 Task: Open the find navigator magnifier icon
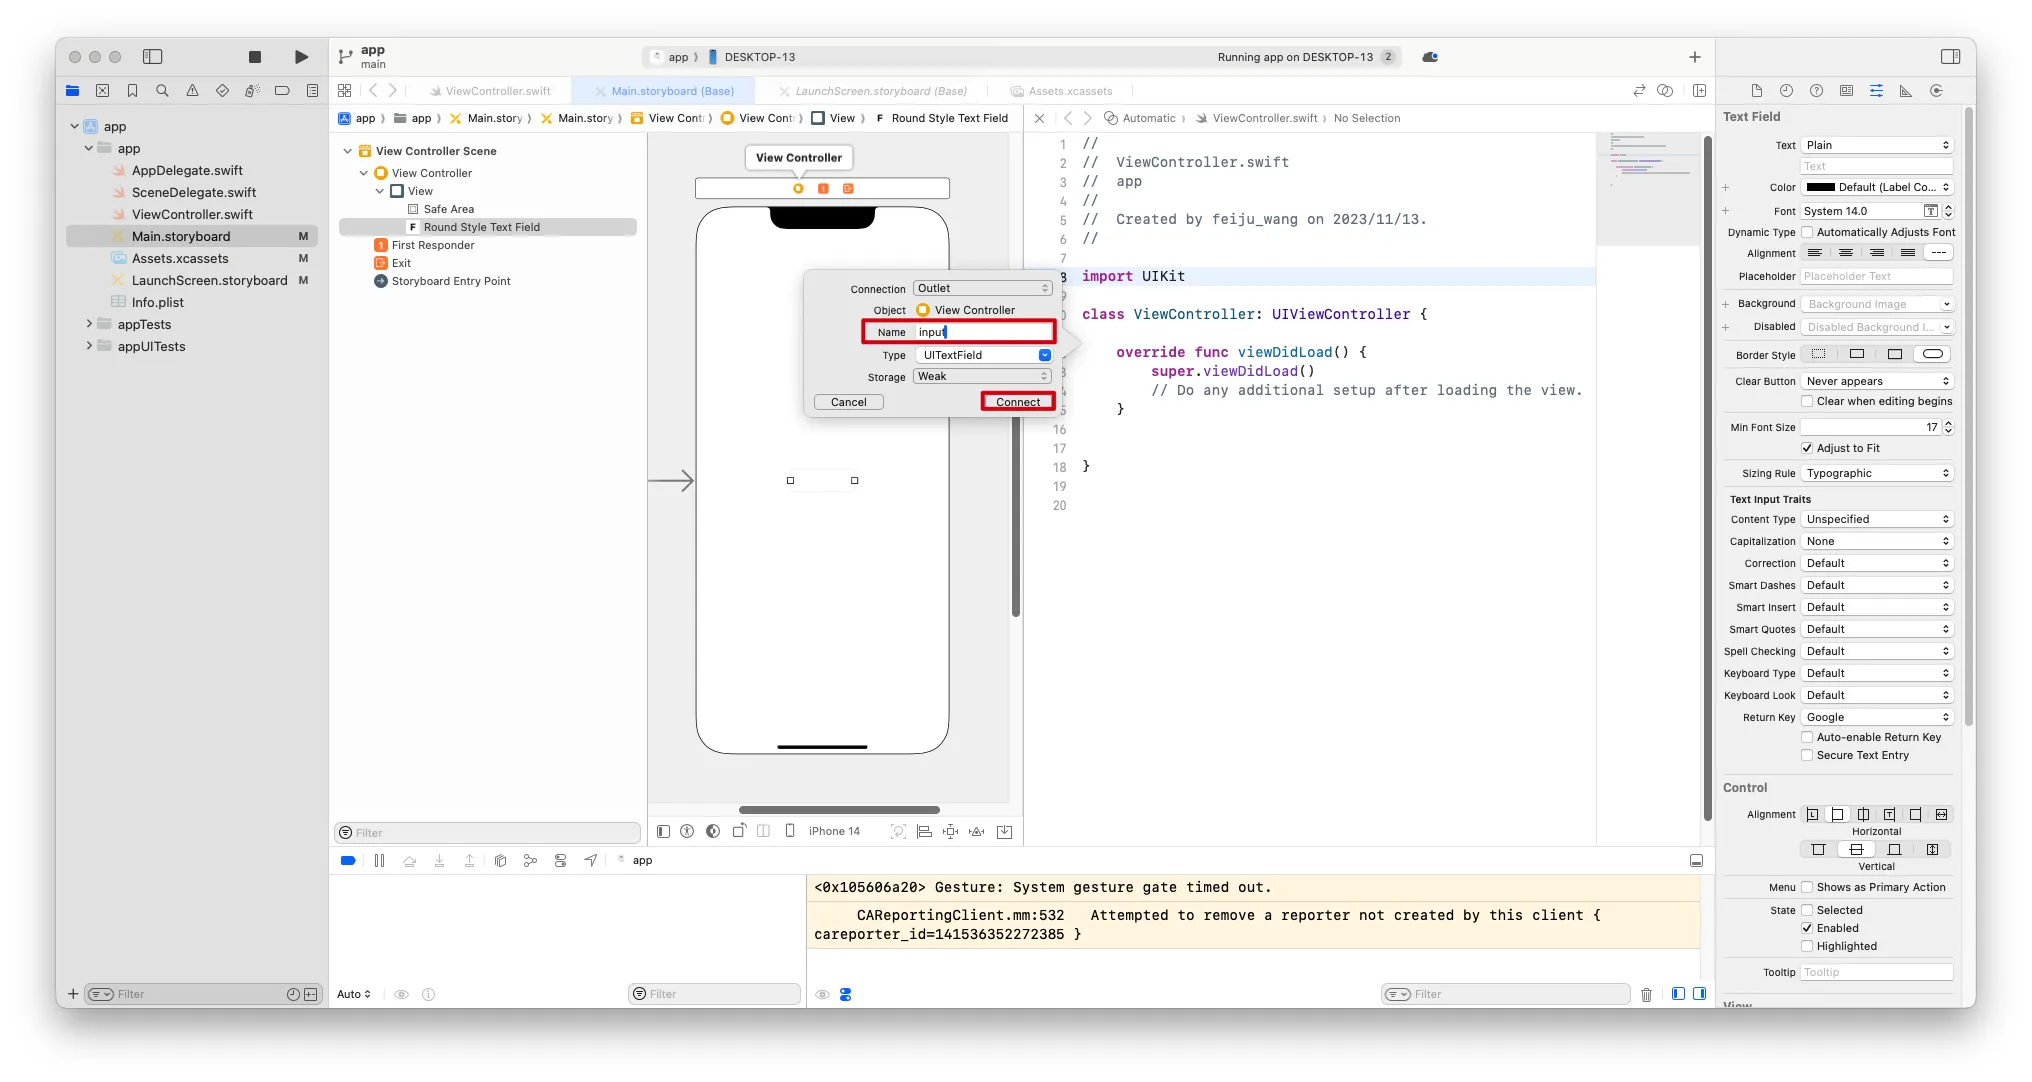tap(162, 91)
